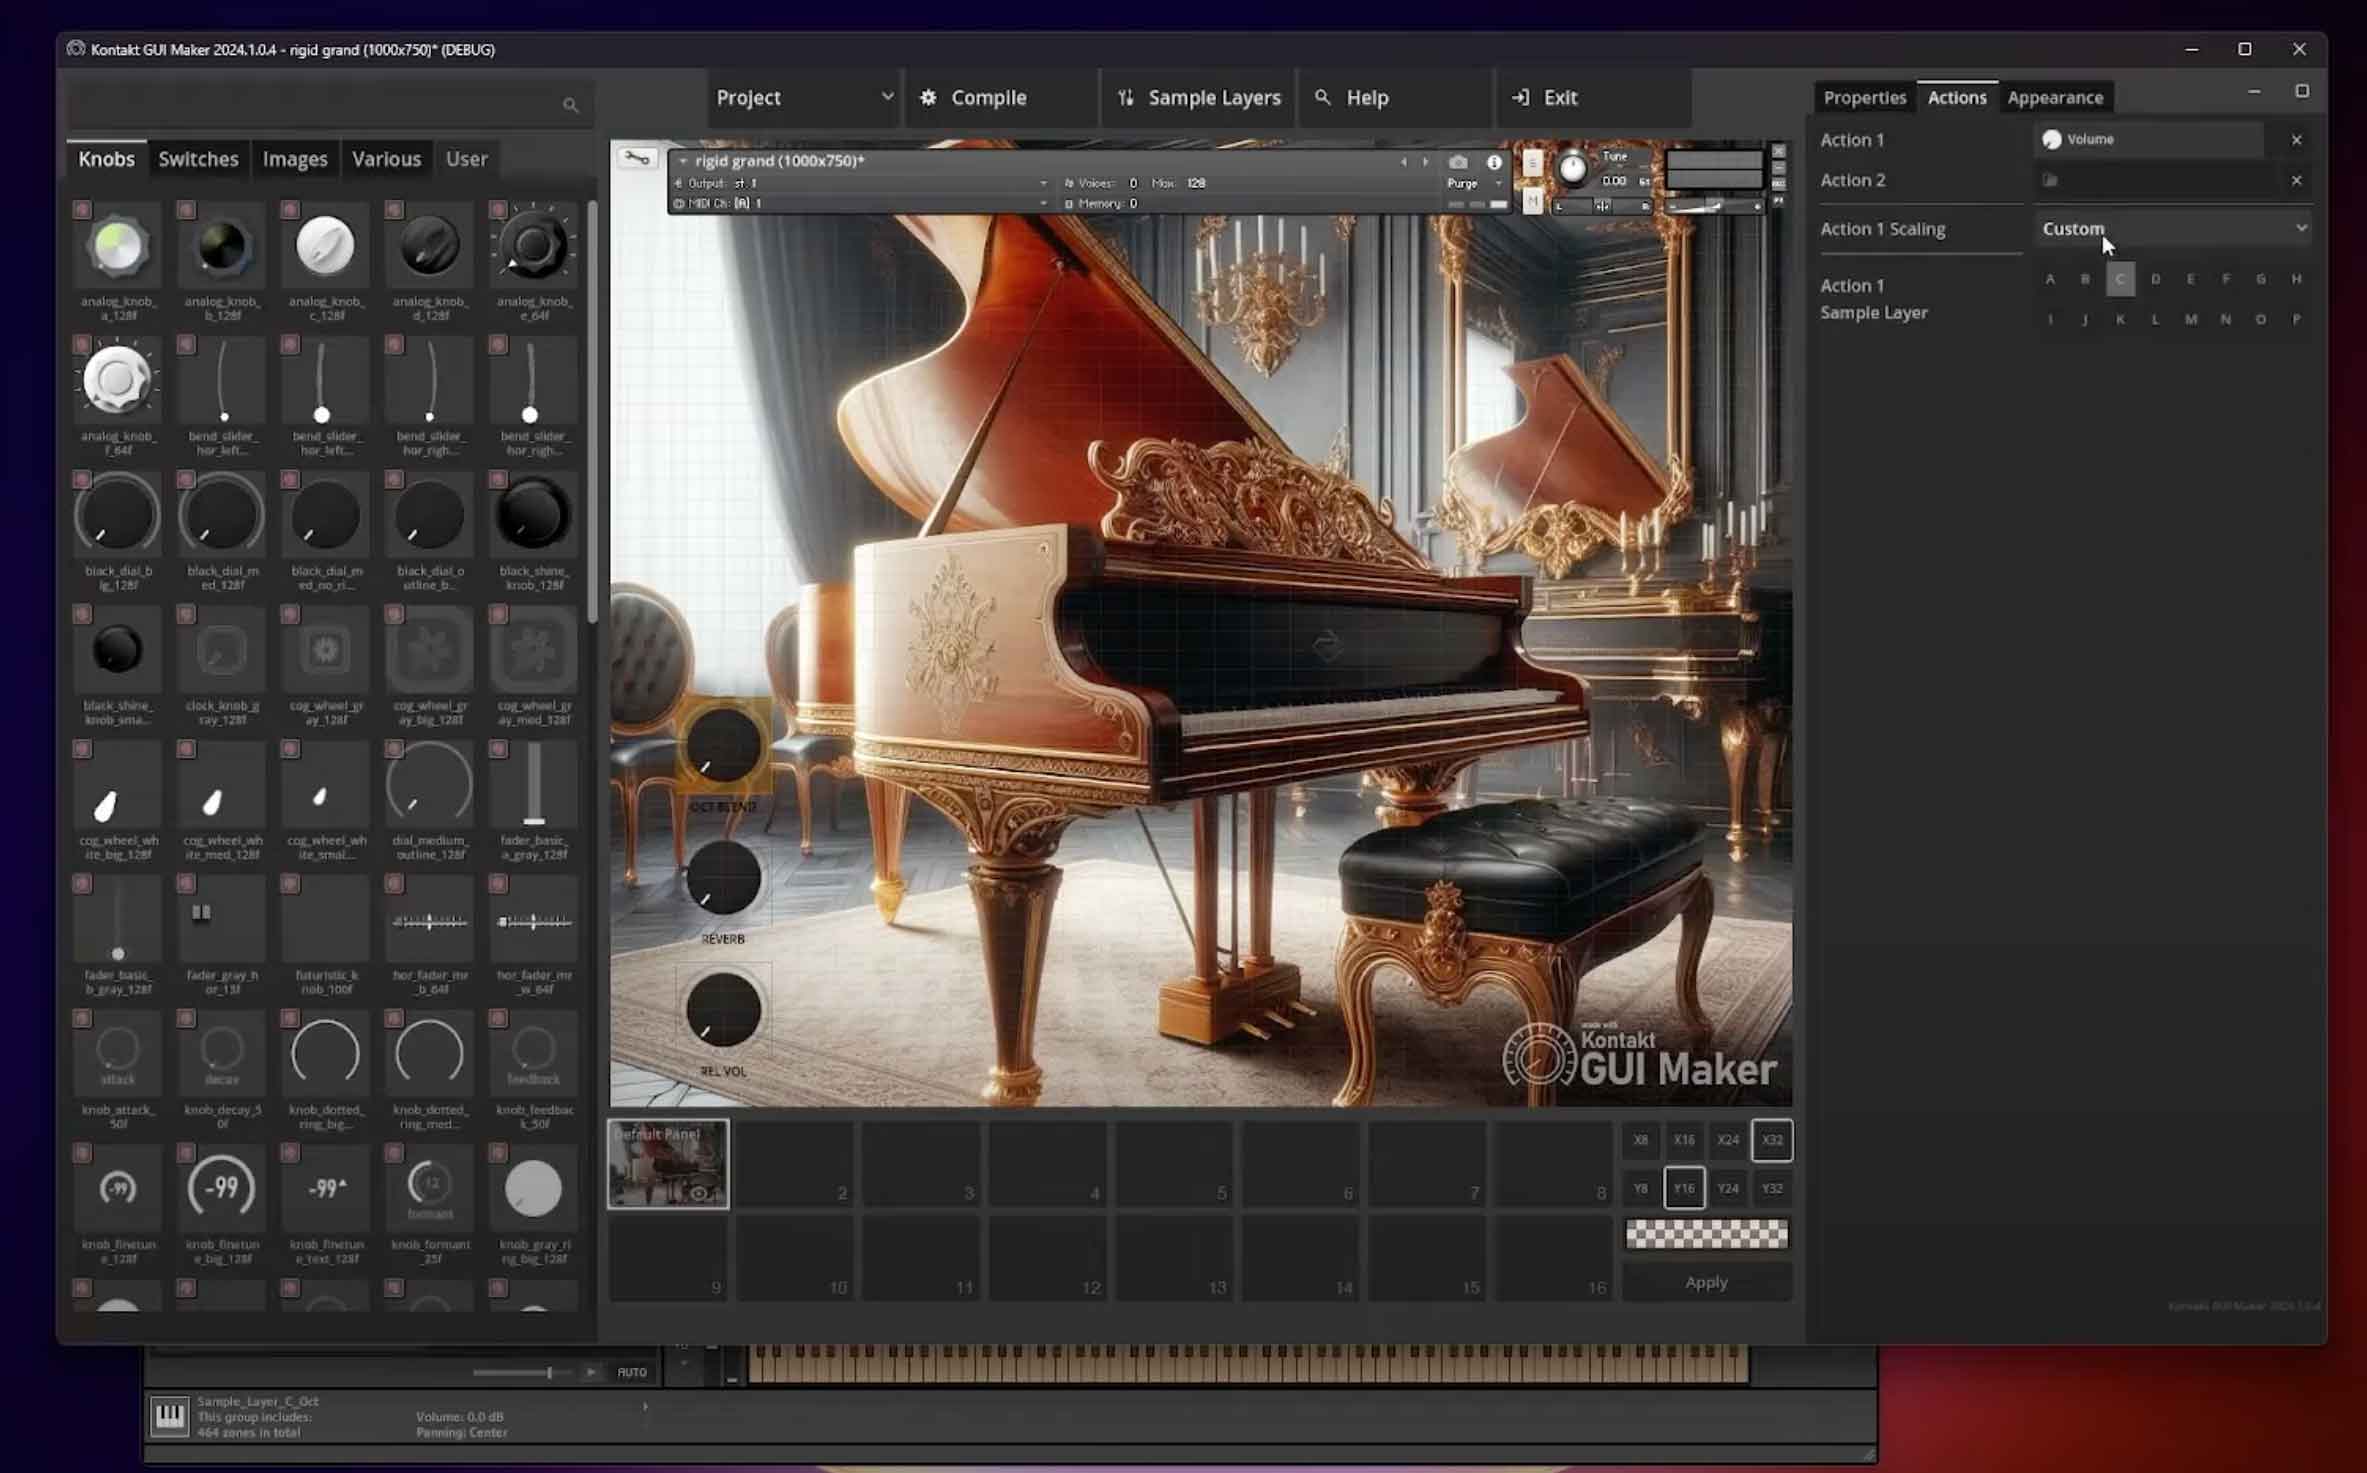Open the Project dropdown menu

804,98
